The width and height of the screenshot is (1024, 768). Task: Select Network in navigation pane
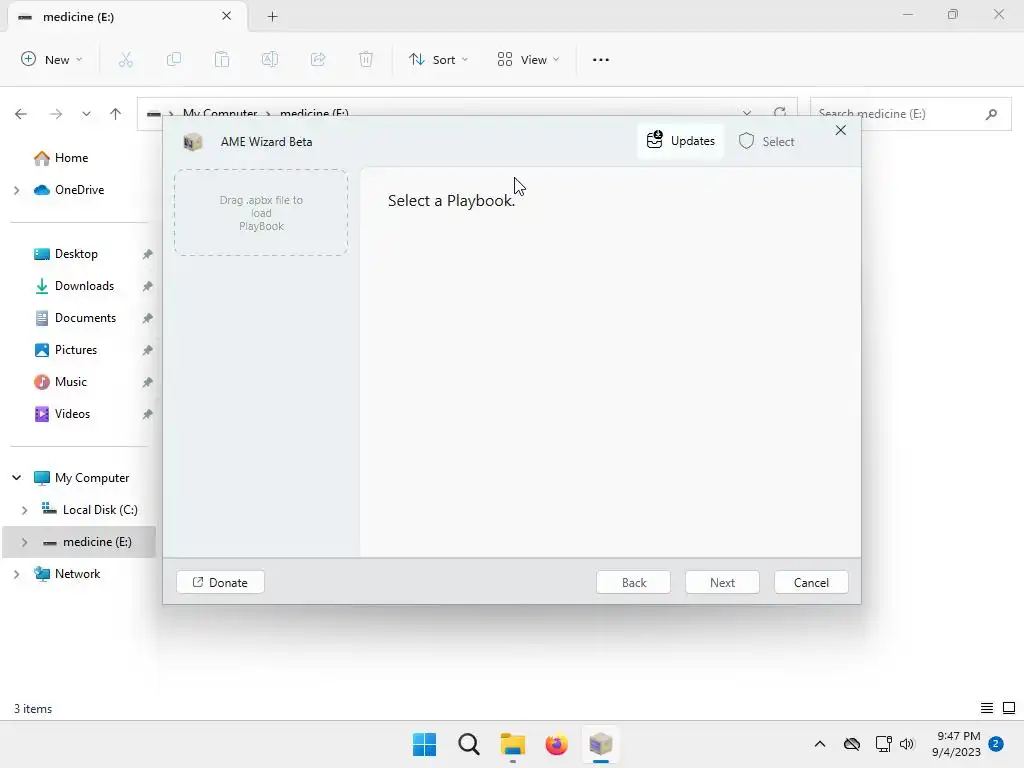pyautogui.click(x=77, y=573)
